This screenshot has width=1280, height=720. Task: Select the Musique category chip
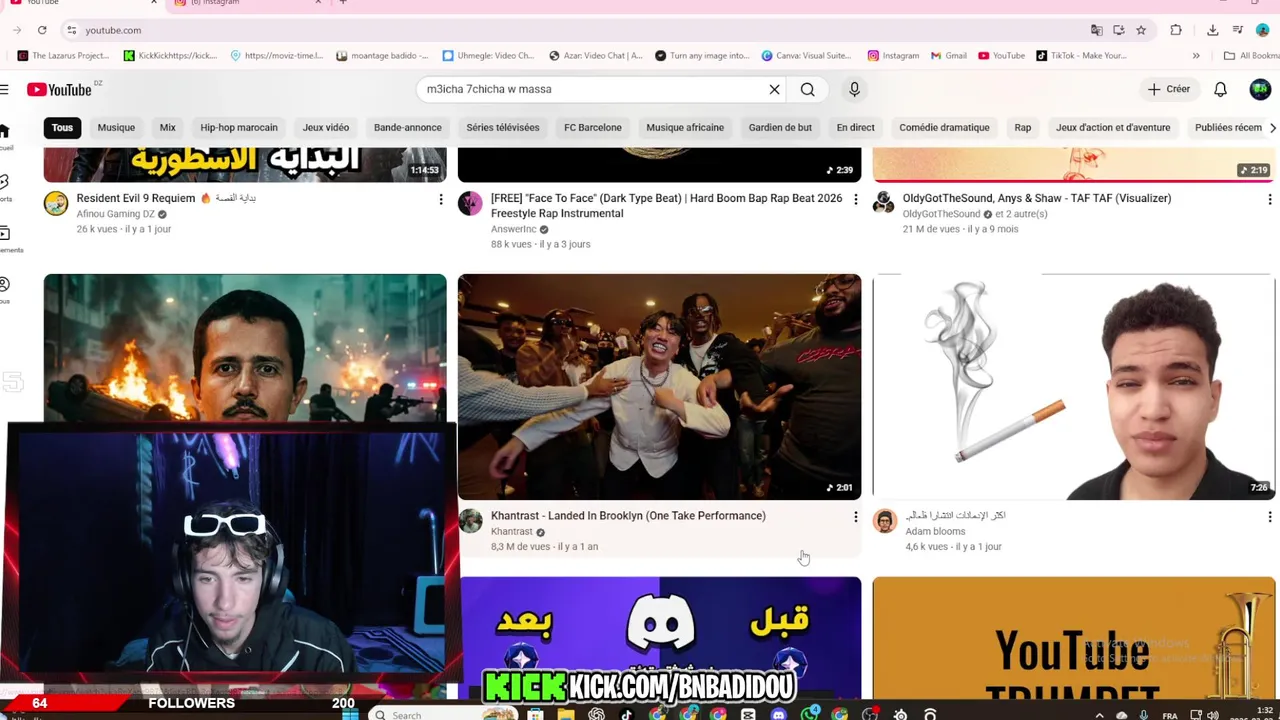pyautogui.click(x=116, y=128)
